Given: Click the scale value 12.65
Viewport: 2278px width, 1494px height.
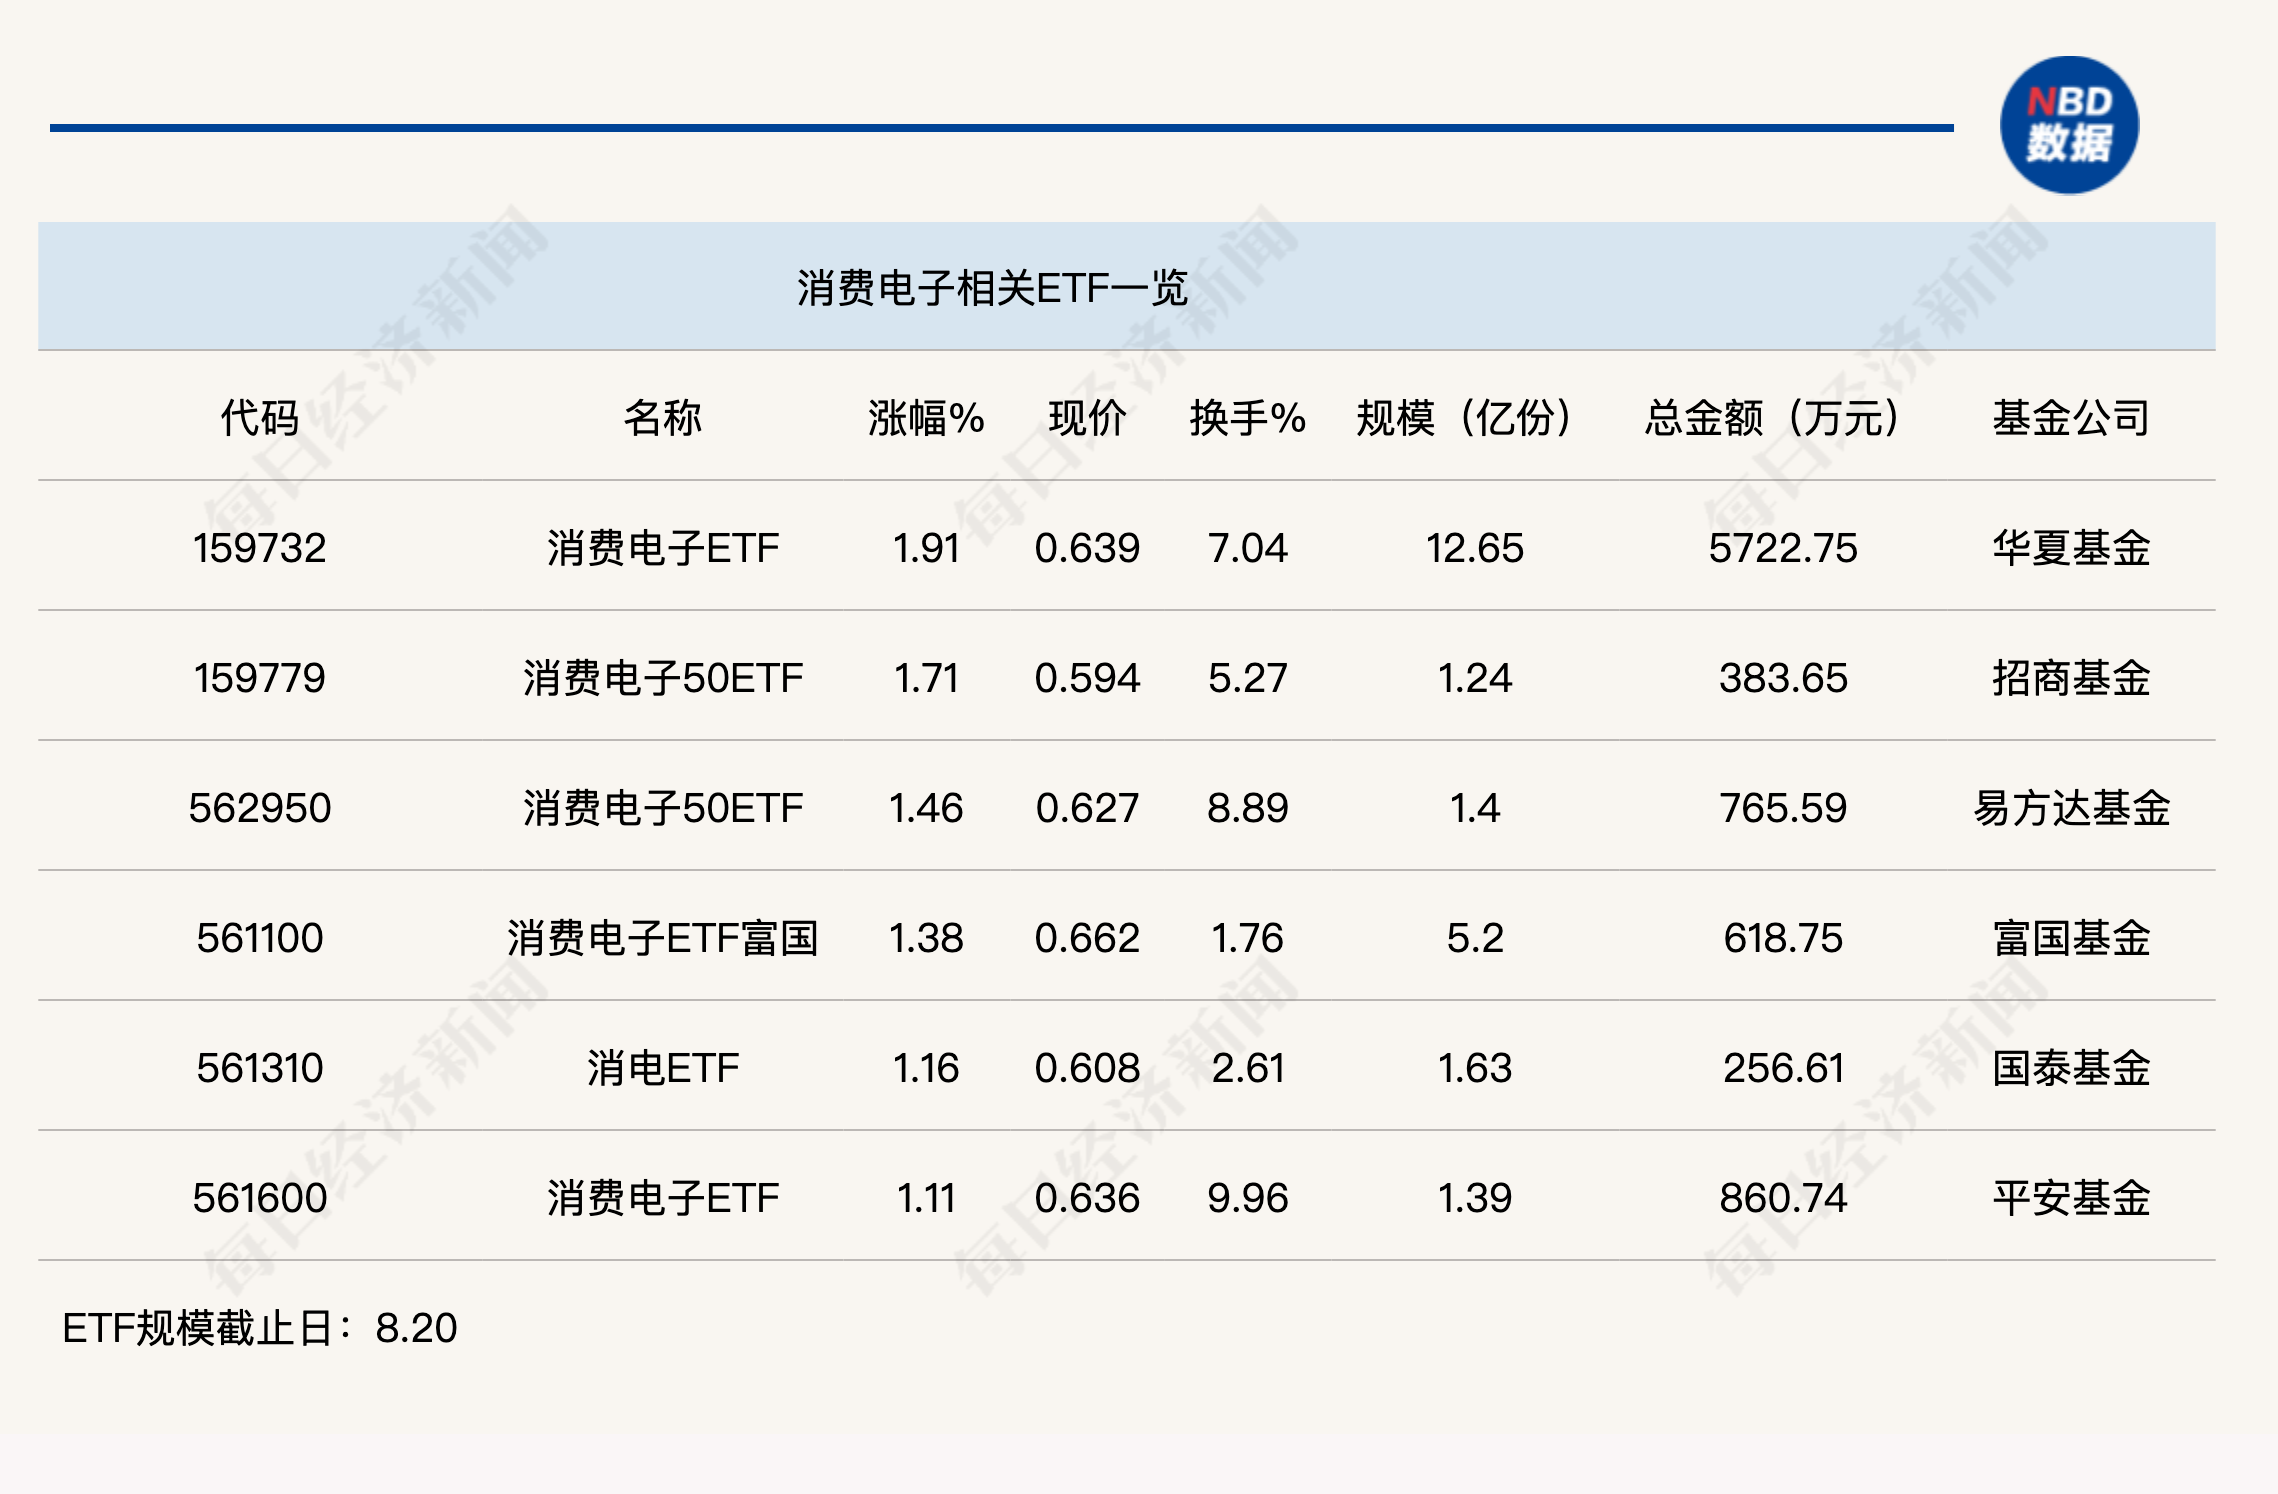Looking at the screenshot, I should [x=1475, y=548].
